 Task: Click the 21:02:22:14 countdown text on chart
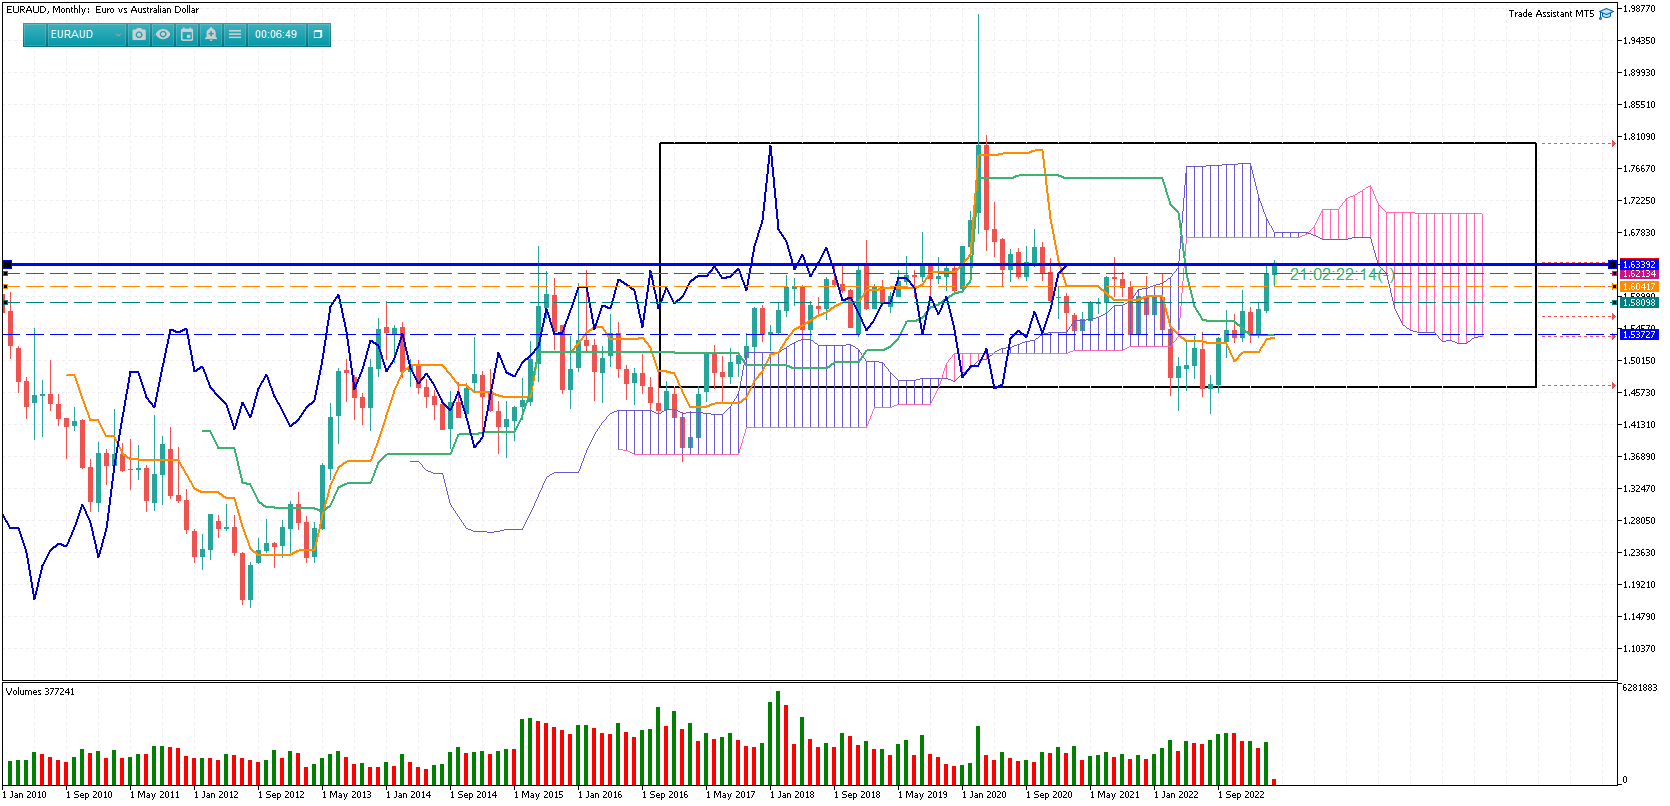tap(1341, 274)
